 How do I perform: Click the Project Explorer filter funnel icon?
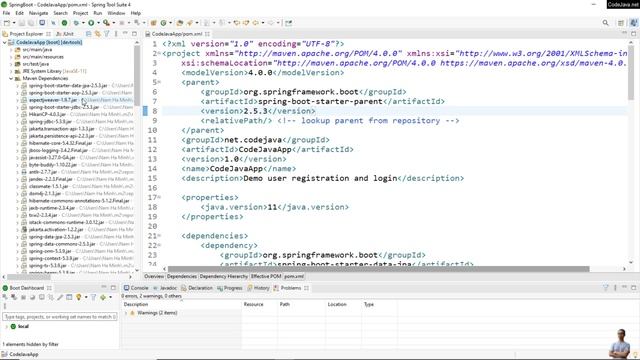point(107,34)
